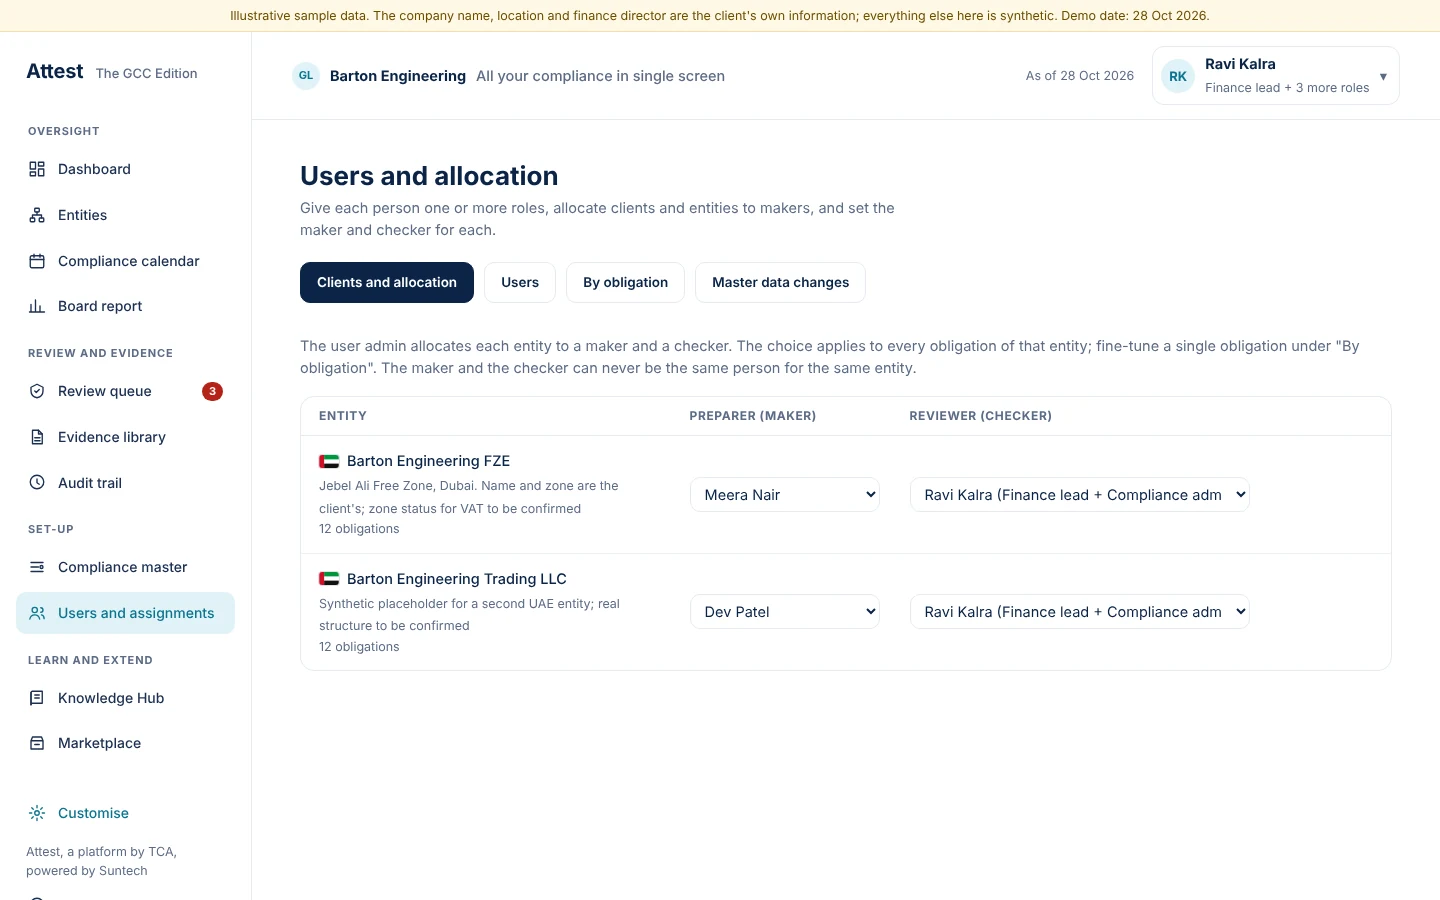
Task: Click the Board report chart icon
Action: click(x=37, y=306)
